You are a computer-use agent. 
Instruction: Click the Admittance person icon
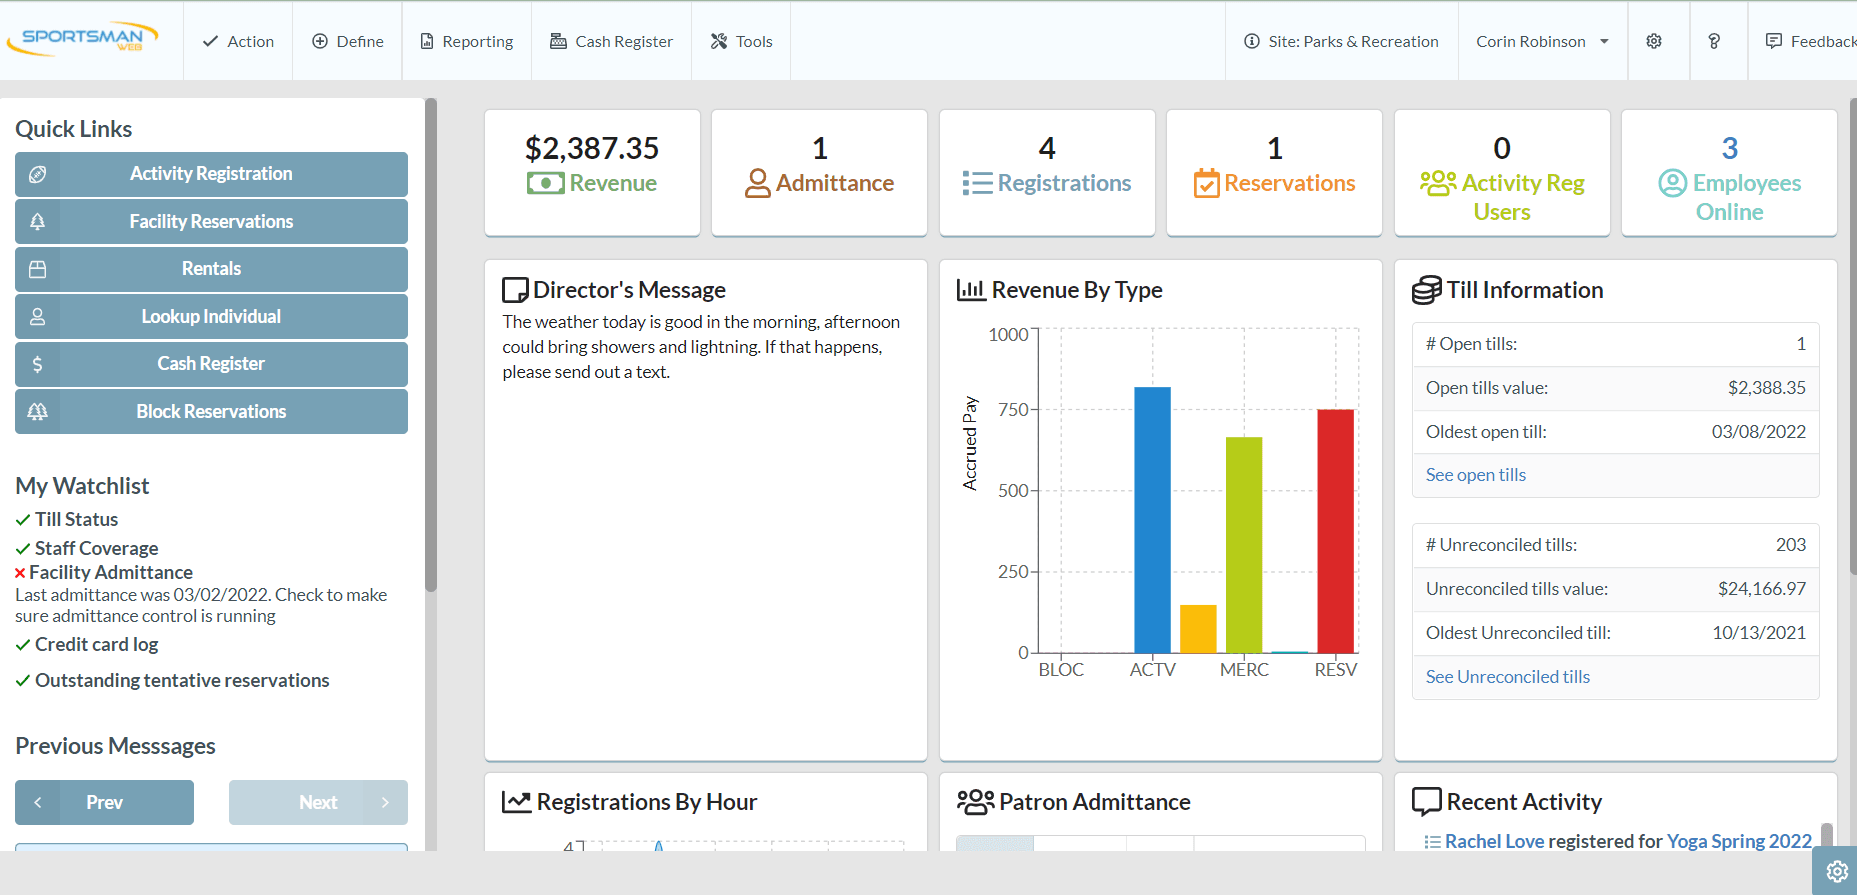[x=758, y=183]
